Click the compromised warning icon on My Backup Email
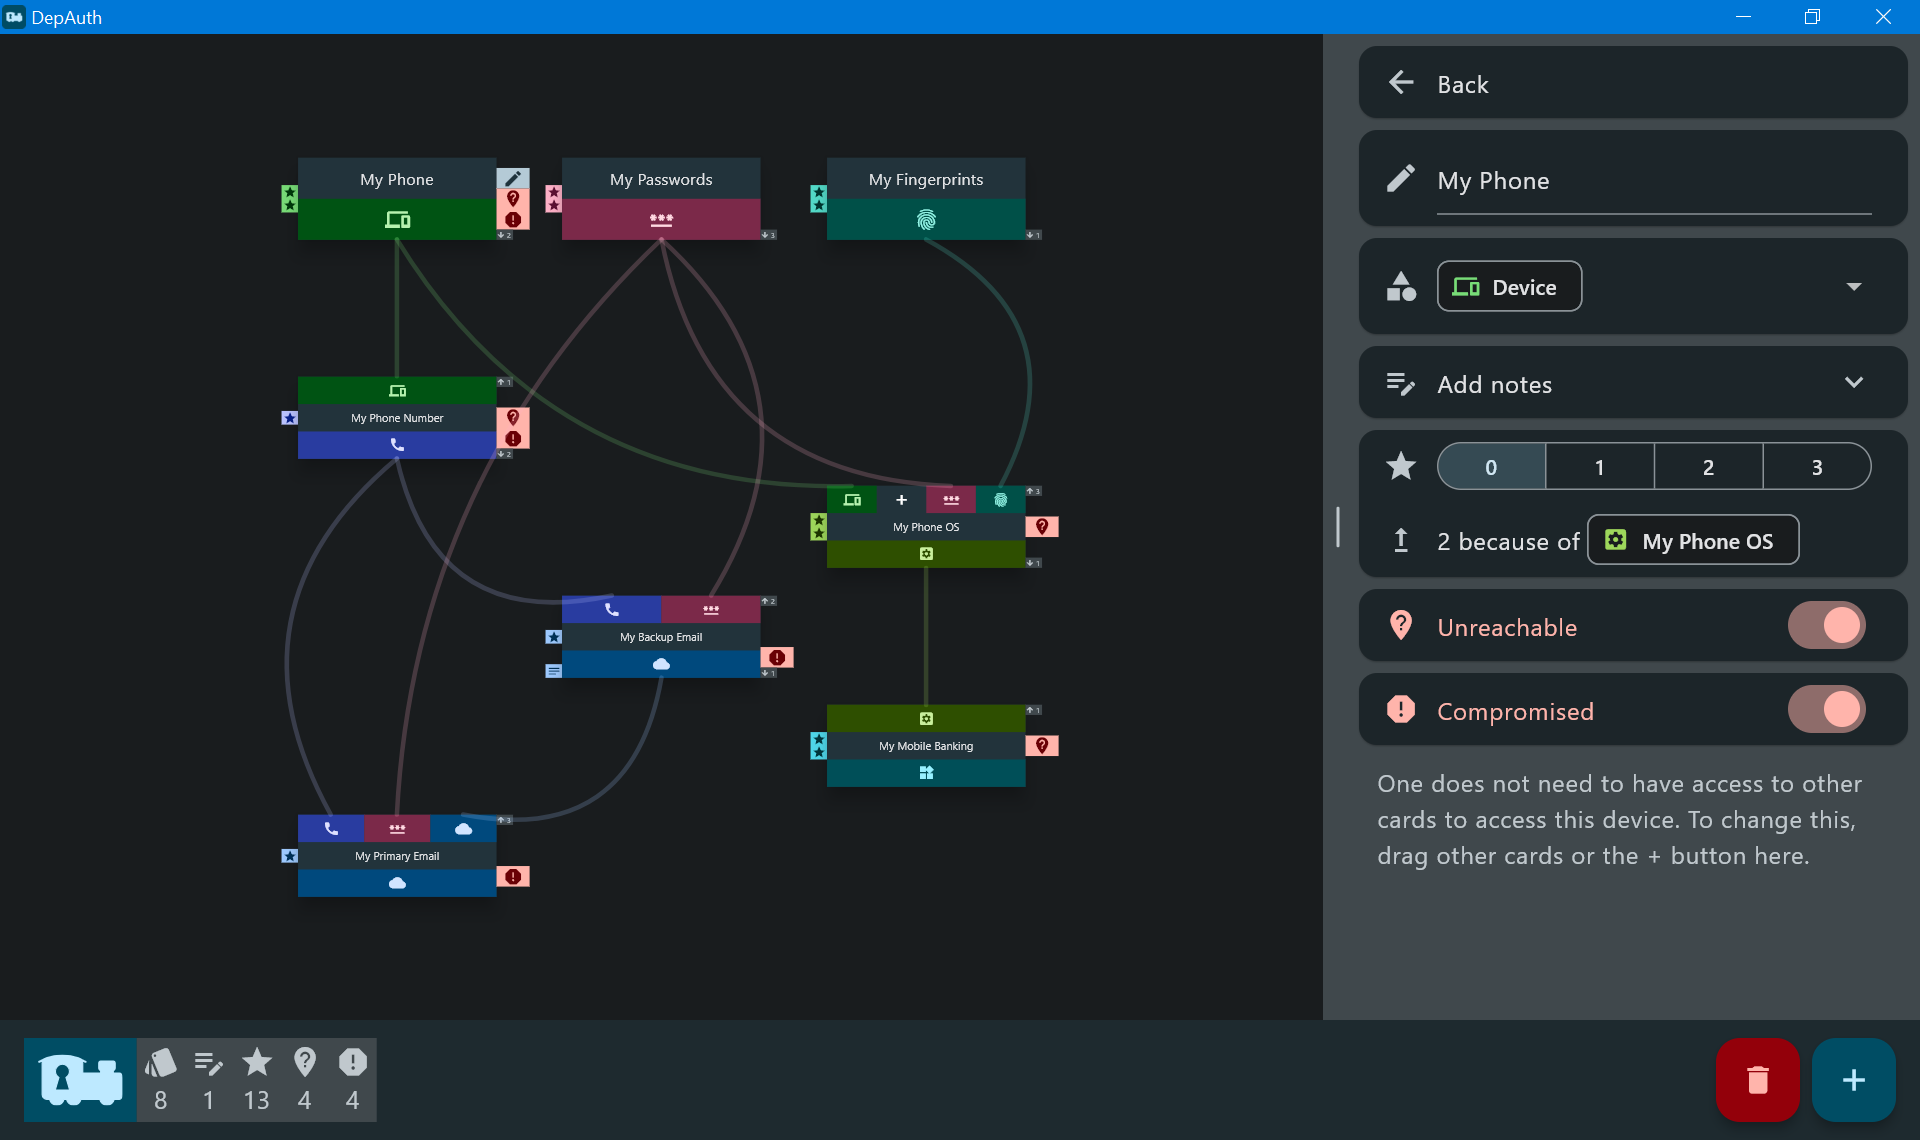1920x1140 pixels. (777, 657)
